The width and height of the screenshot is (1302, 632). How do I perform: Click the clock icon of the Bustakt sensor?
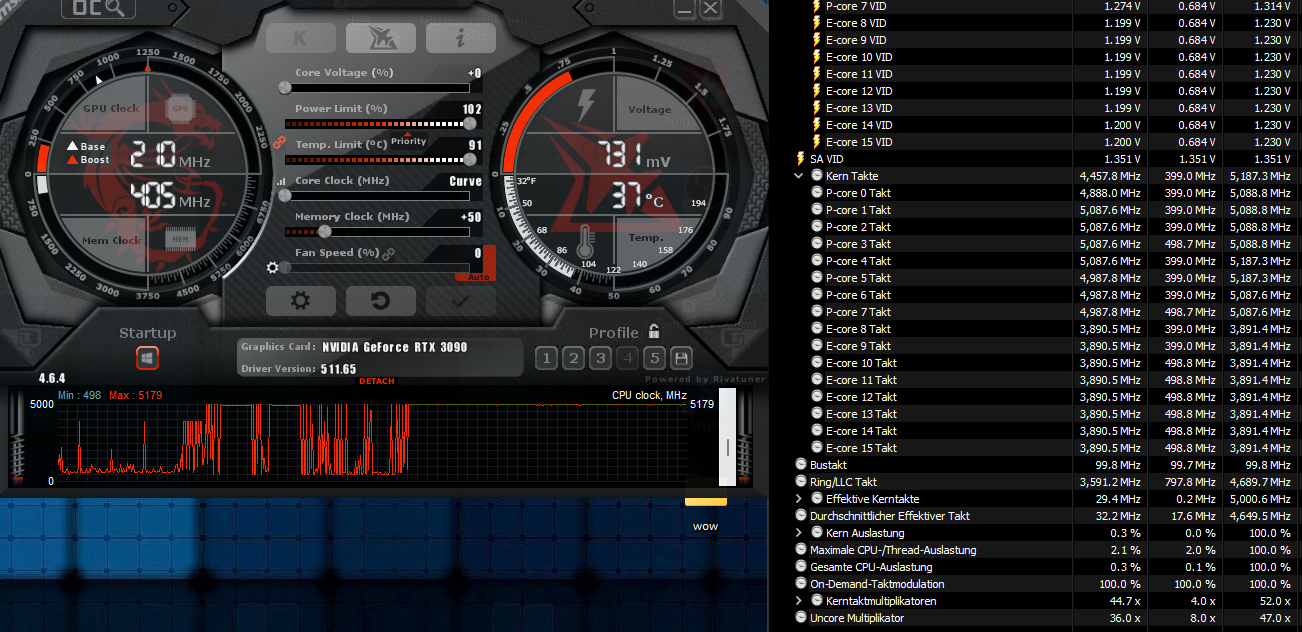(x=800, y=465)
